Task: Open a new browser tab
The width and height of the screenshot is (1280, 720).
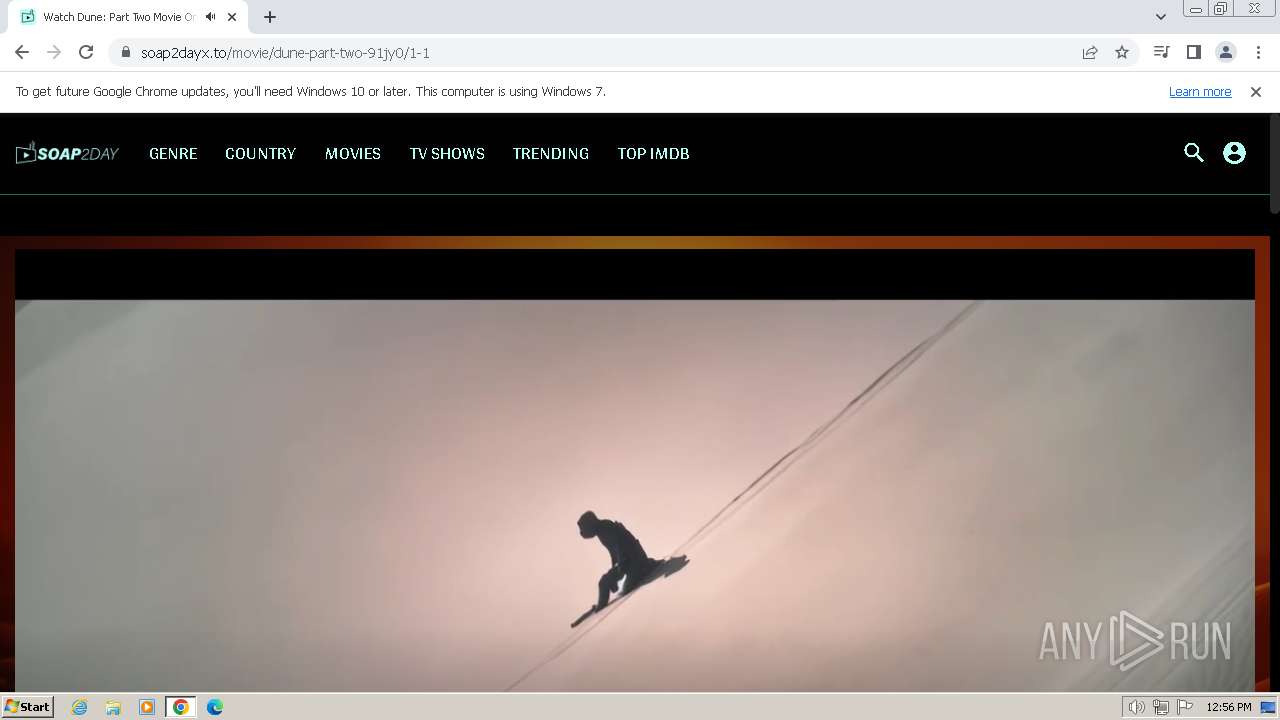Action: pos(270,17)
